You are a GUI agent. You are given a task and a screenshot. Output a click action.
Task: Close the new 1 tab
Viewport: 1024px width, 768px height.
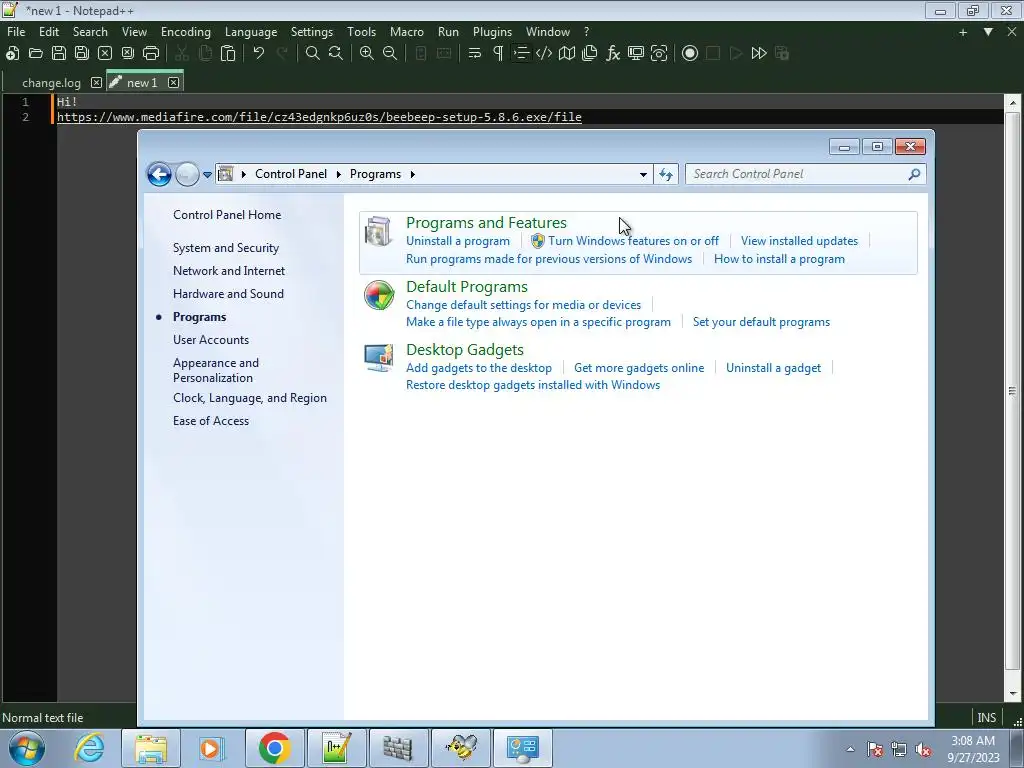pyautogui.click(x=173, y=82)
